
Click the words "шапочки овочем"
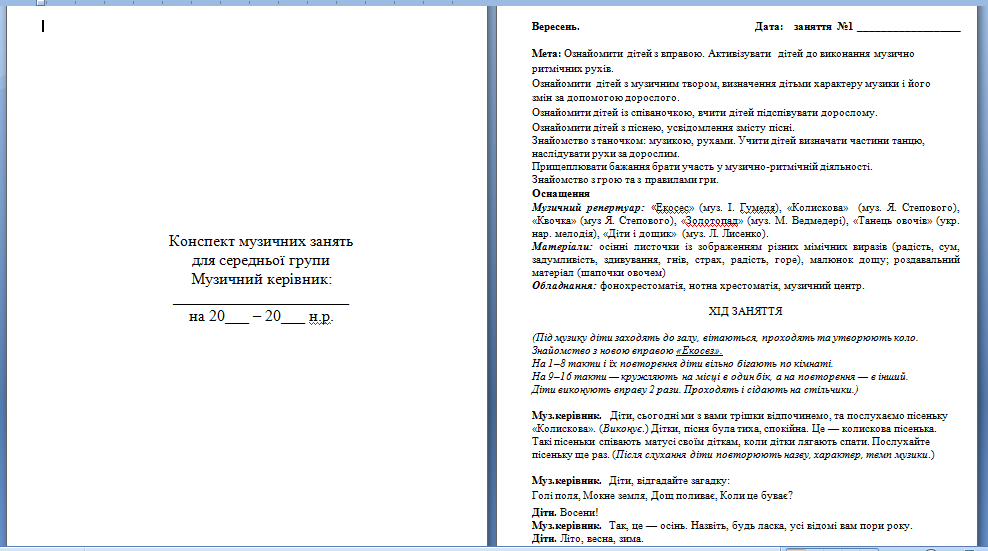point(622,272)
